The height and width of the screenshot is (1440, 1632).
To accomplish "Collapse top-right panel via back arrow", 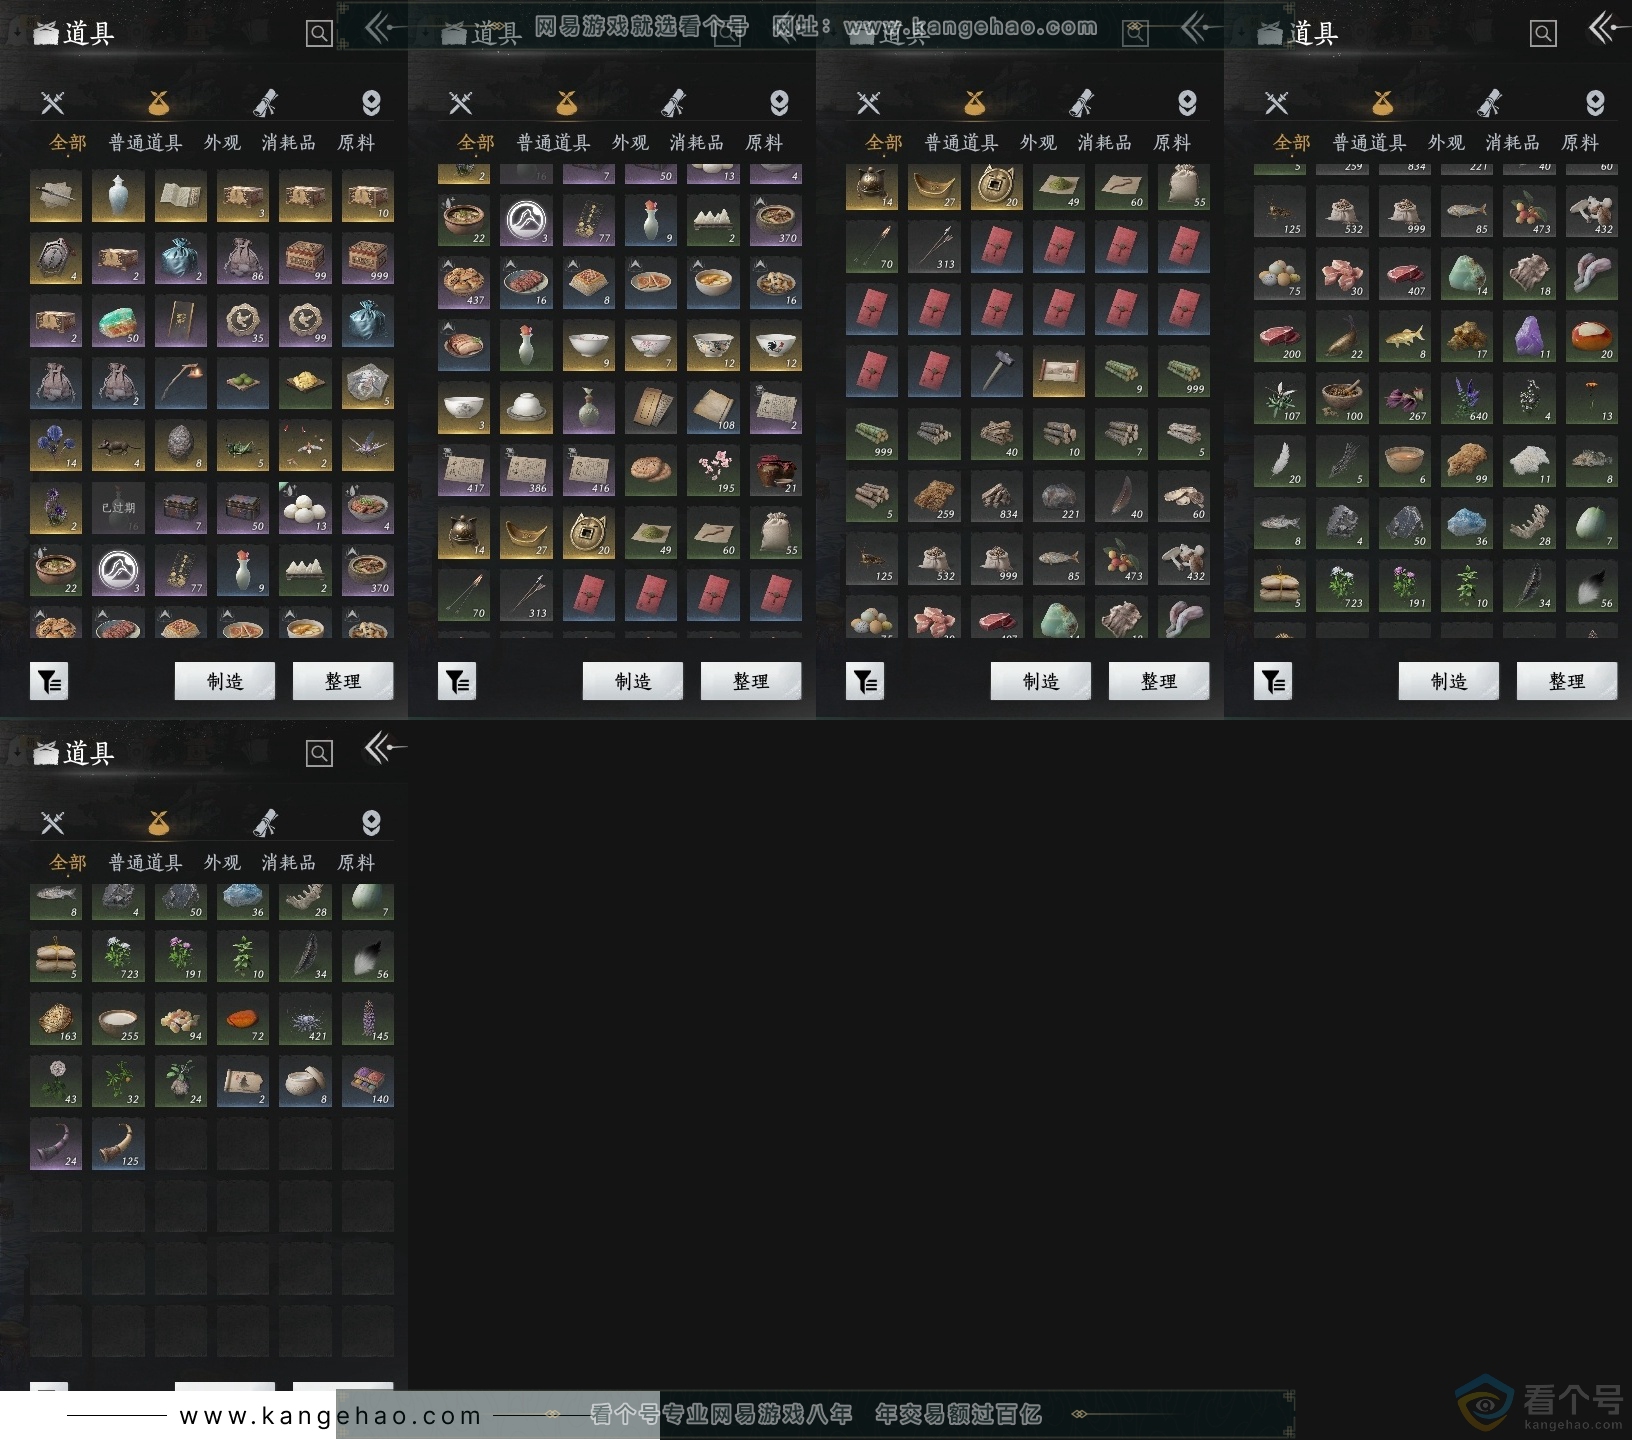I will [x=1609, y=28].
